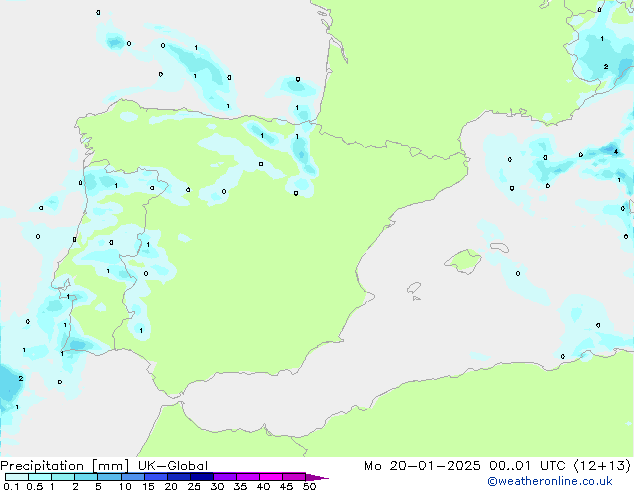Click the 20–25 mm legend color swatch
Viewport: 634px width, 490px height.
(x=178, y=477)
